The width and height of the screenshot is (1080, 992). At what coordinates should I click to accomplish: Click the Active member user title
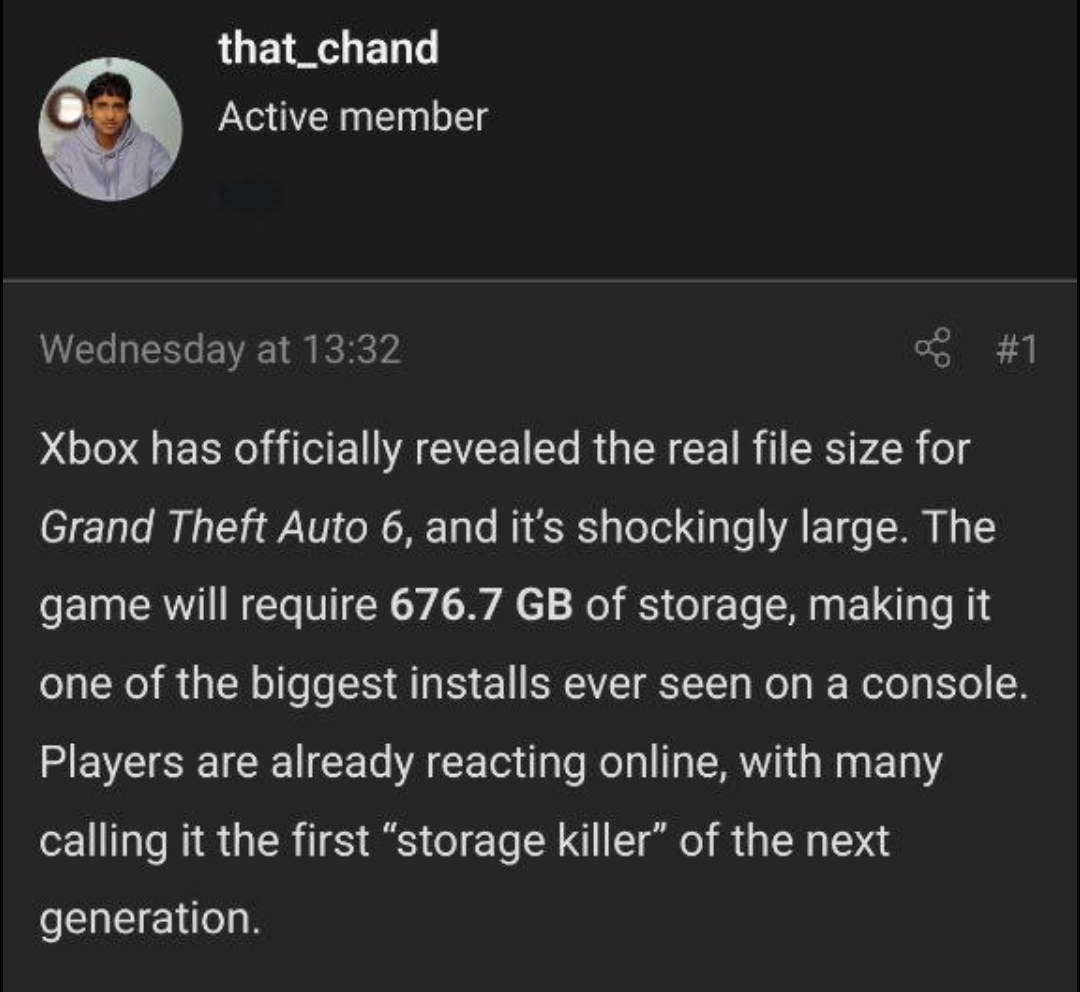(x=352, y=117)
